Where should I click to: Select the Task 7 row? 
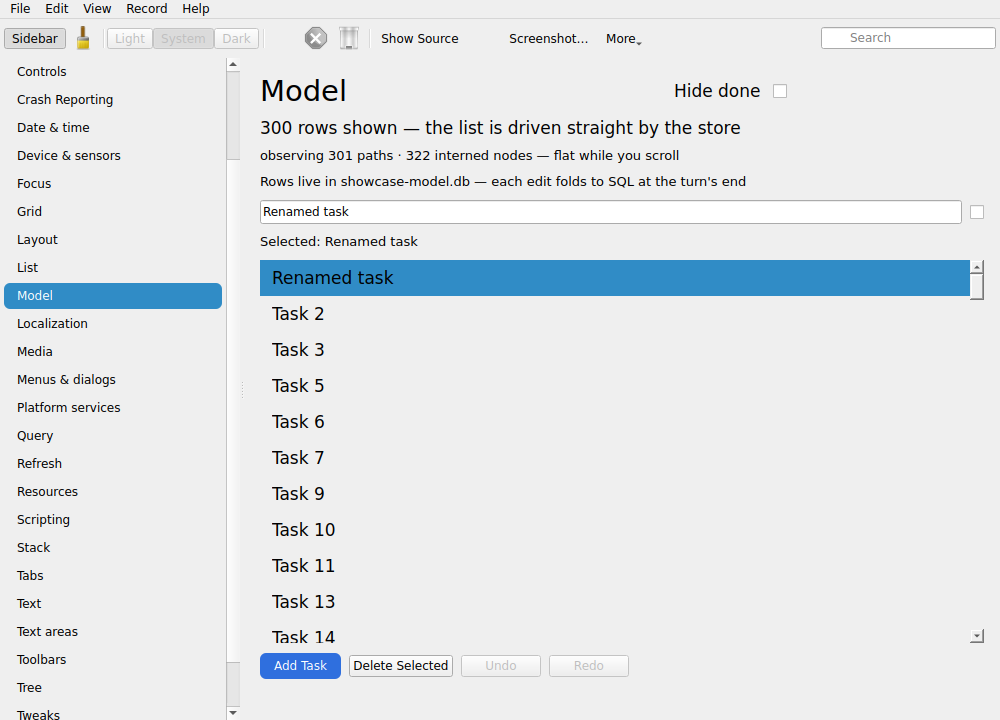point(615,458)
